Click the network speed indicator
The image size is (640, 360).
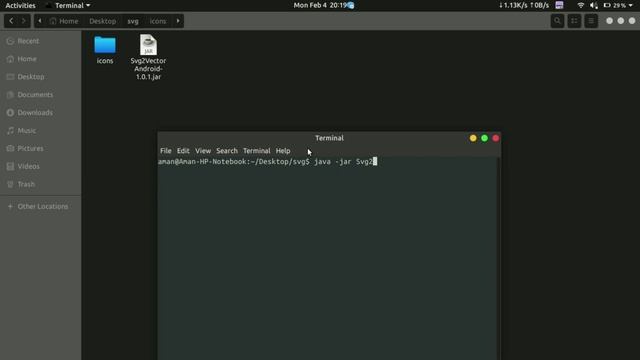tap(524, 5)
